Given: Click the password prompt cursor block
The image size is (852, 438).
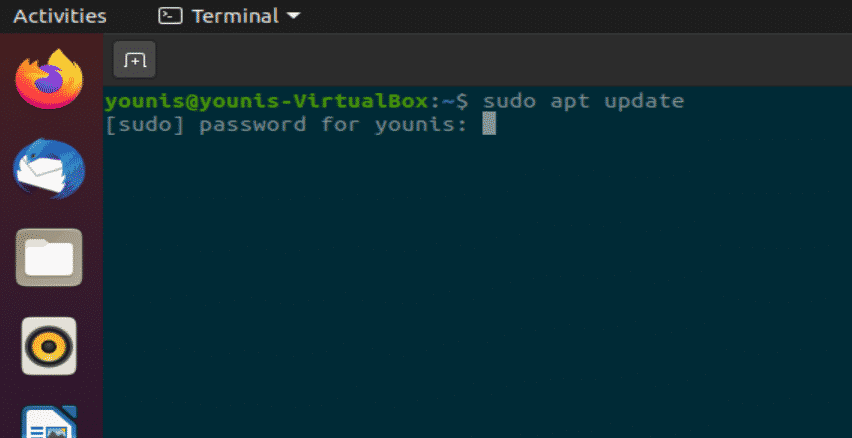Looking at the screenshot, I should tap(489, 125).
